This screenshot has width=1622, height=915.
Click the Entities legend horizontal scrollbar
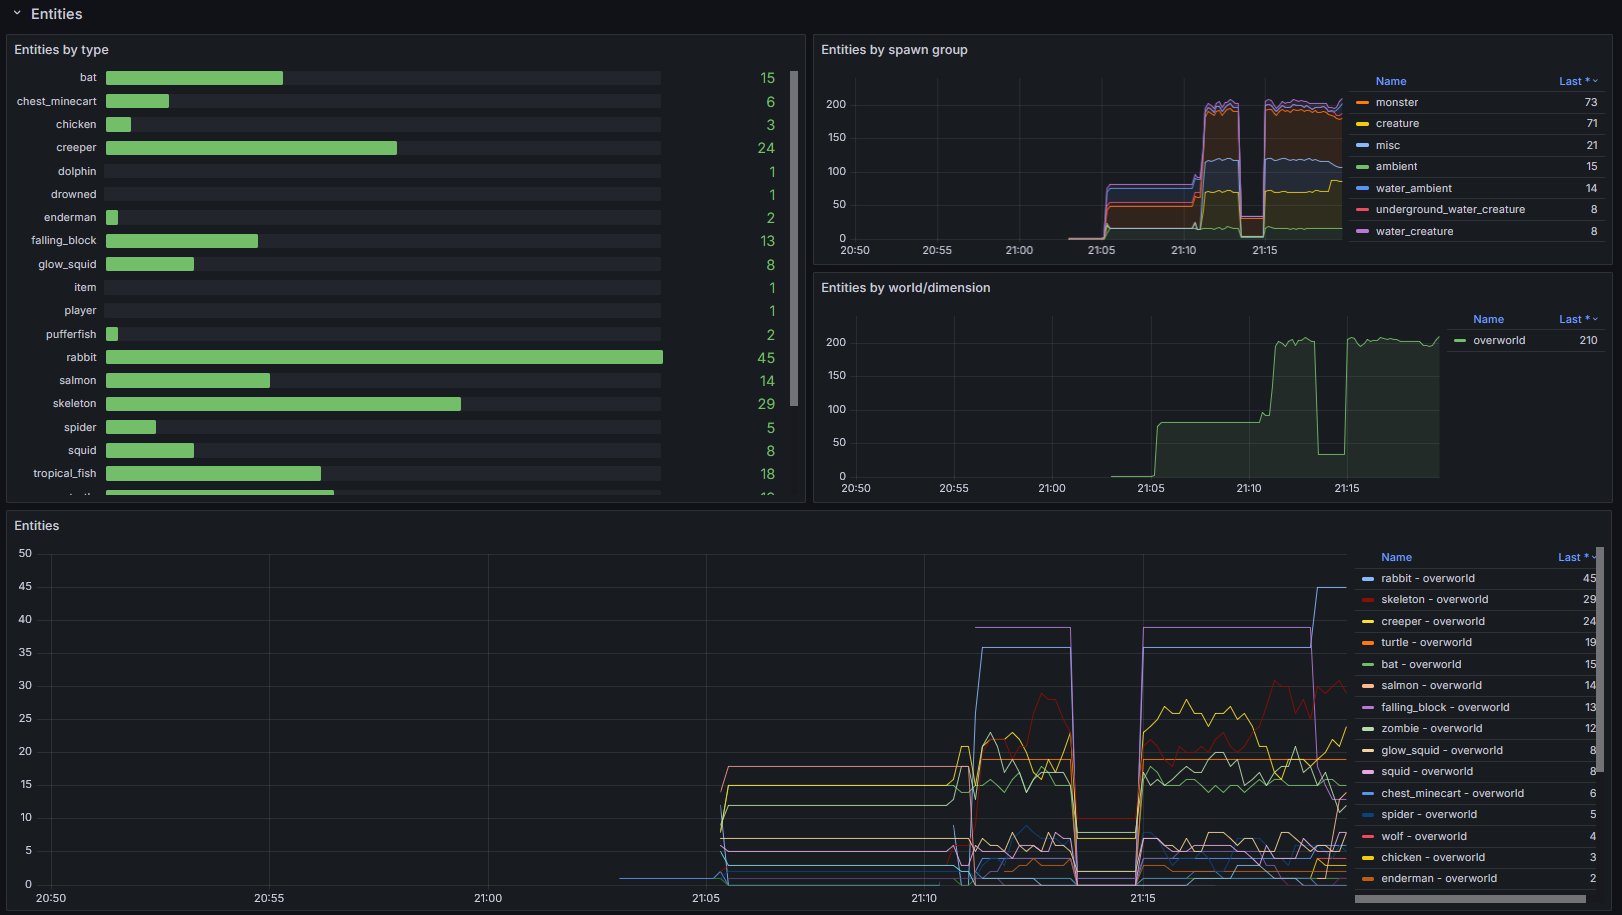pos(1470,899)
